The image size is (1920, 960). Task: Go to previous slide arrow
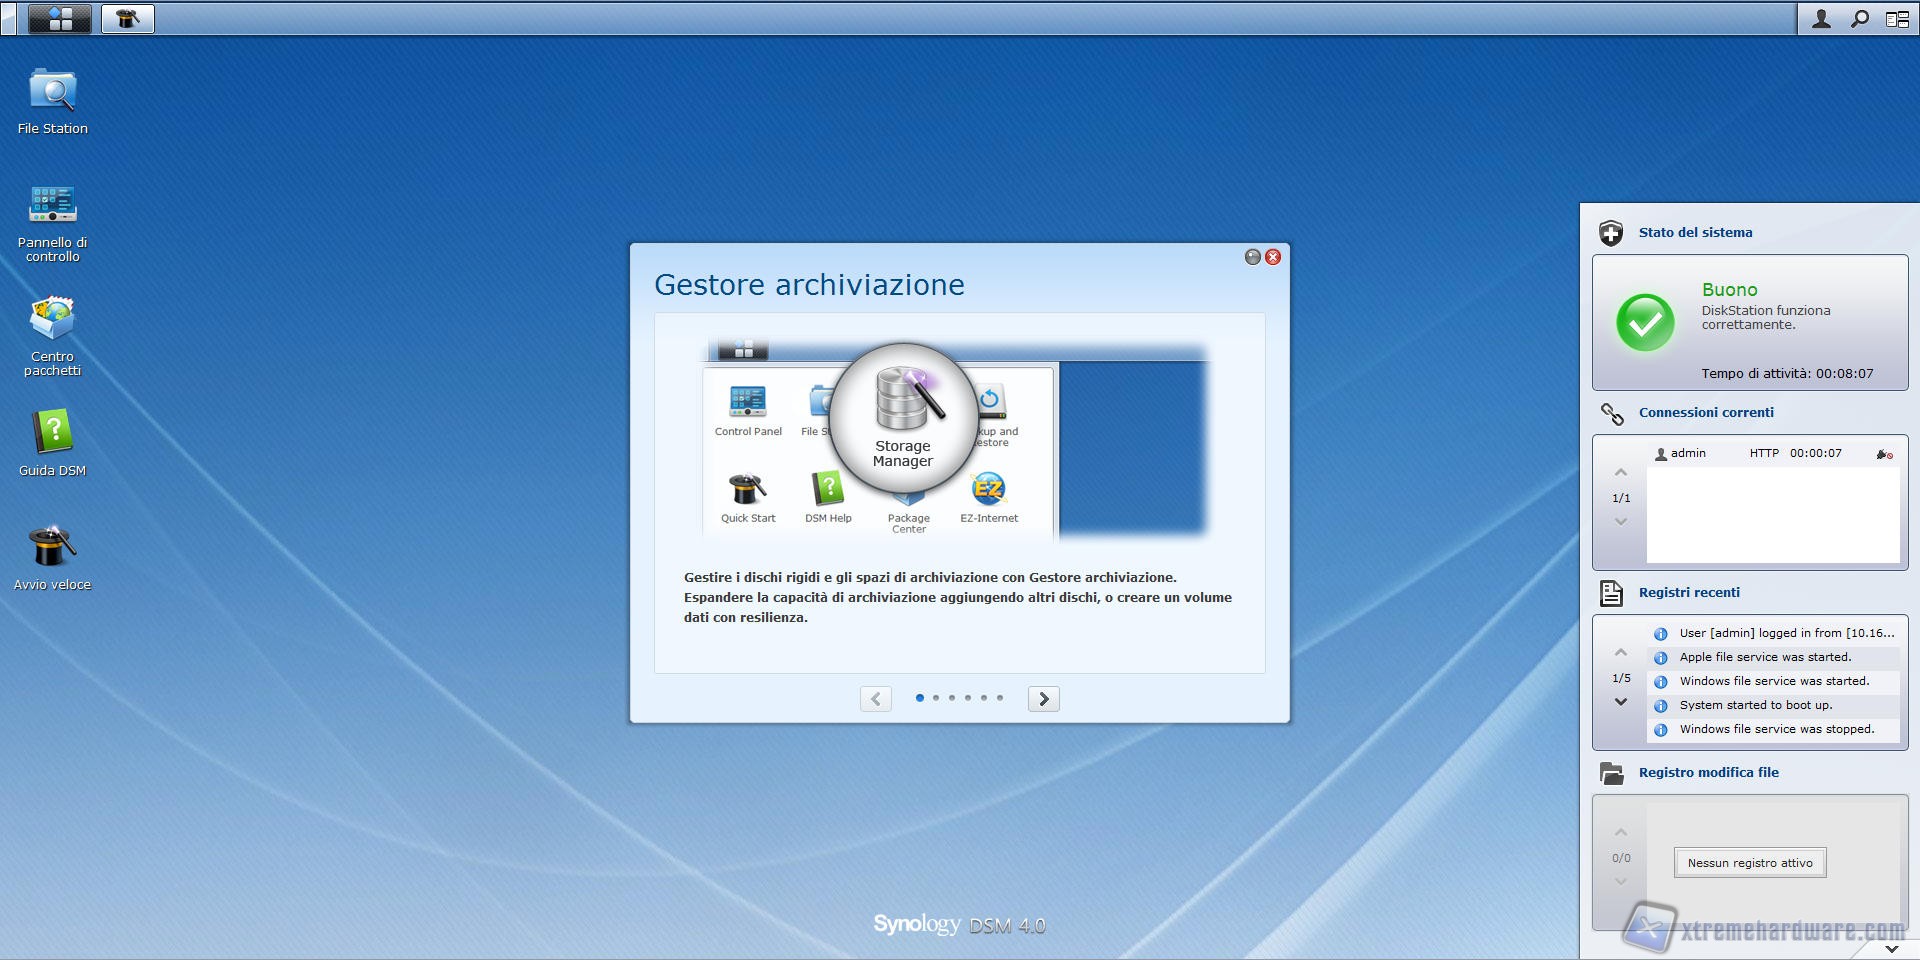[876, 699]
